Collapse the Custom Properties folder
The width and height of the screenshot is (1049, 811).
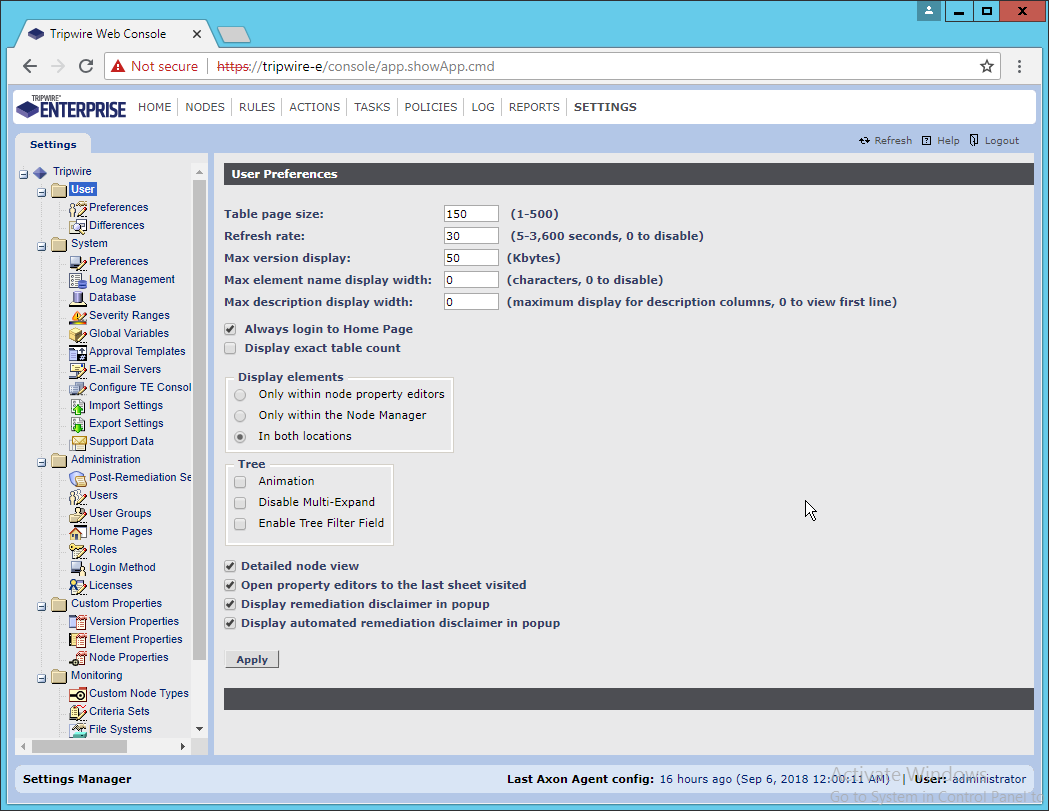[42, 605]
